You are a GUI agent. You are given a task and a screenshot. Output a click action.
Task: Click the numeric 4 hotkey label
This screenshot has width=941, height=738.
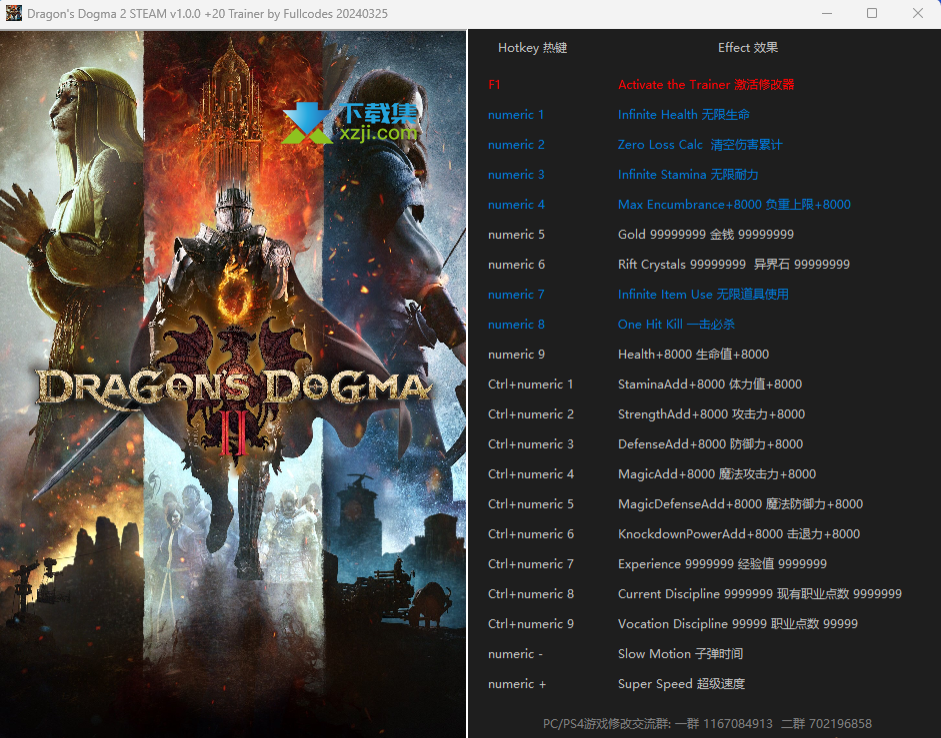click(x=516, y=205)
